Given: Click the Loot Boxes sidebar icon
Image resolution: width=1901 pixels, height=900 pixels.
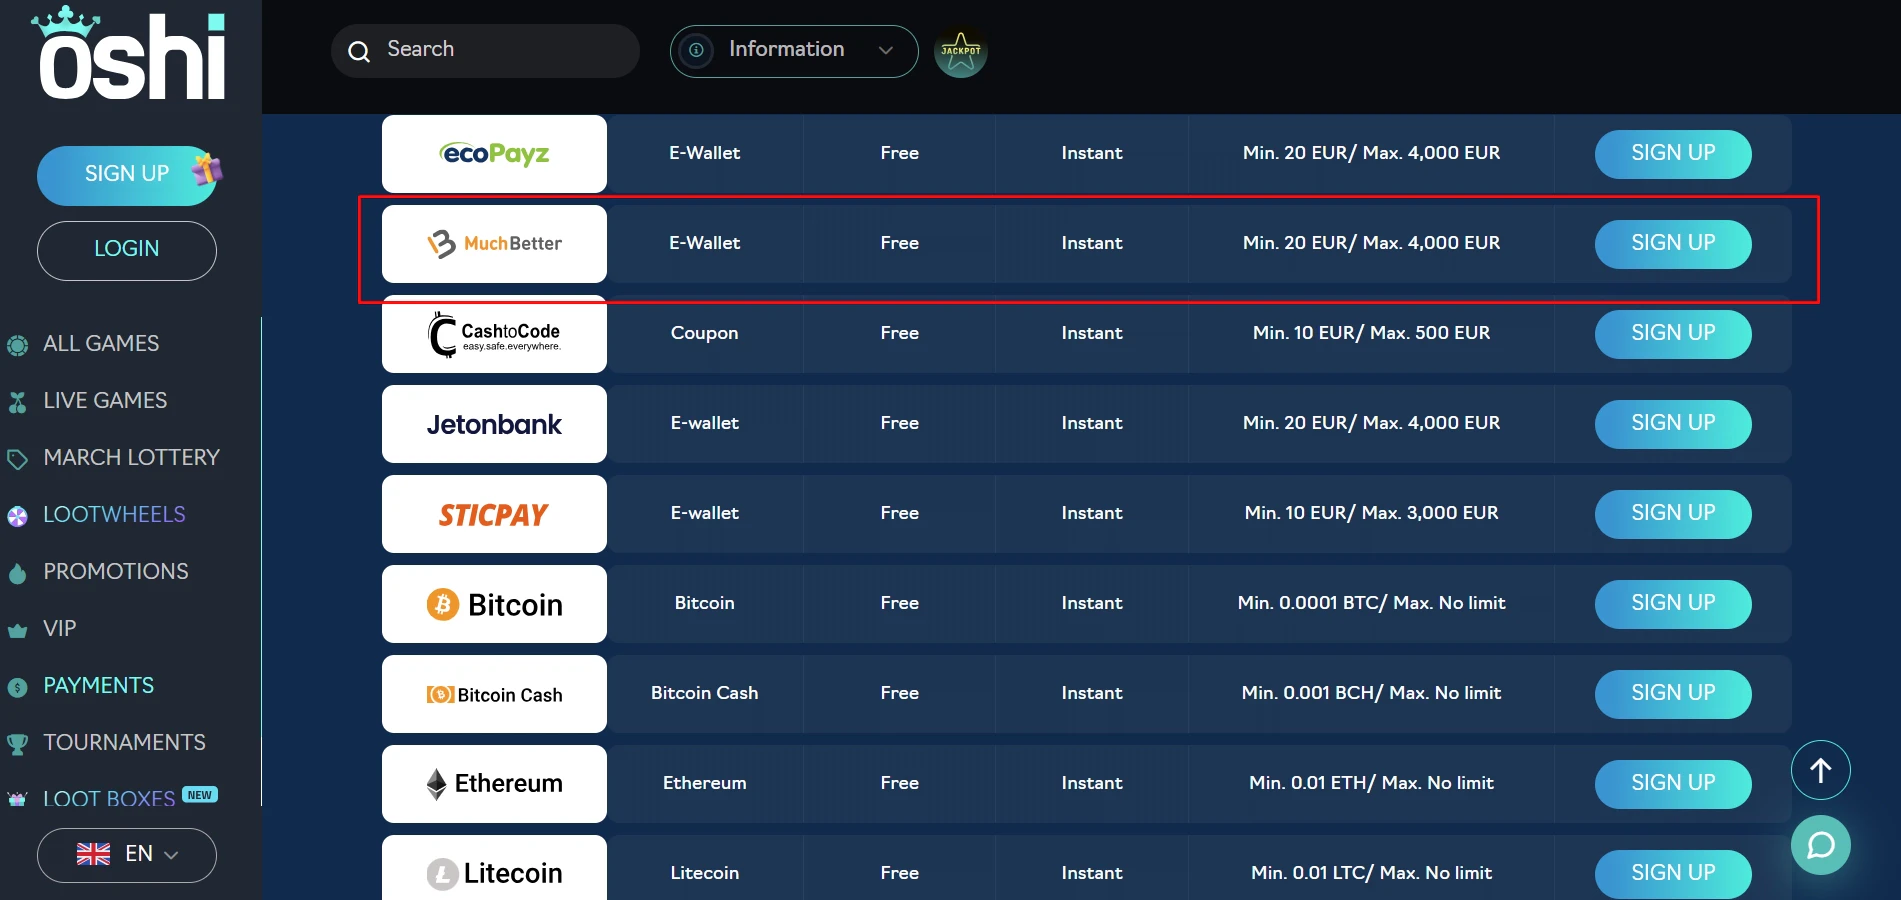Looking at the screenshot, I should tap(18, 799).
